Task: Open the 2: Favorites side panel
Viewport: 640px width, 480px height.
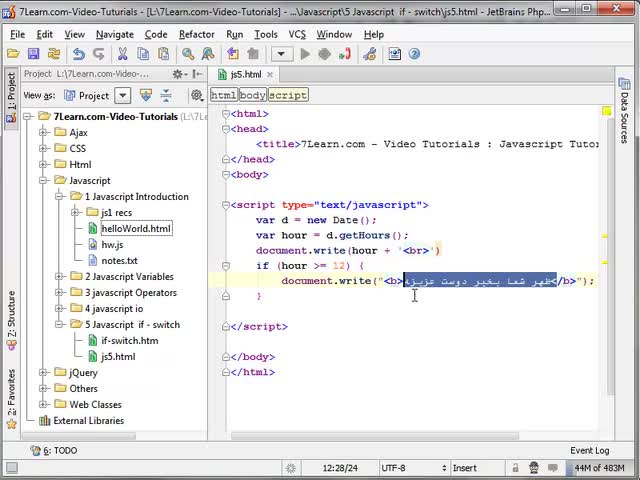Action: point(11,399)
